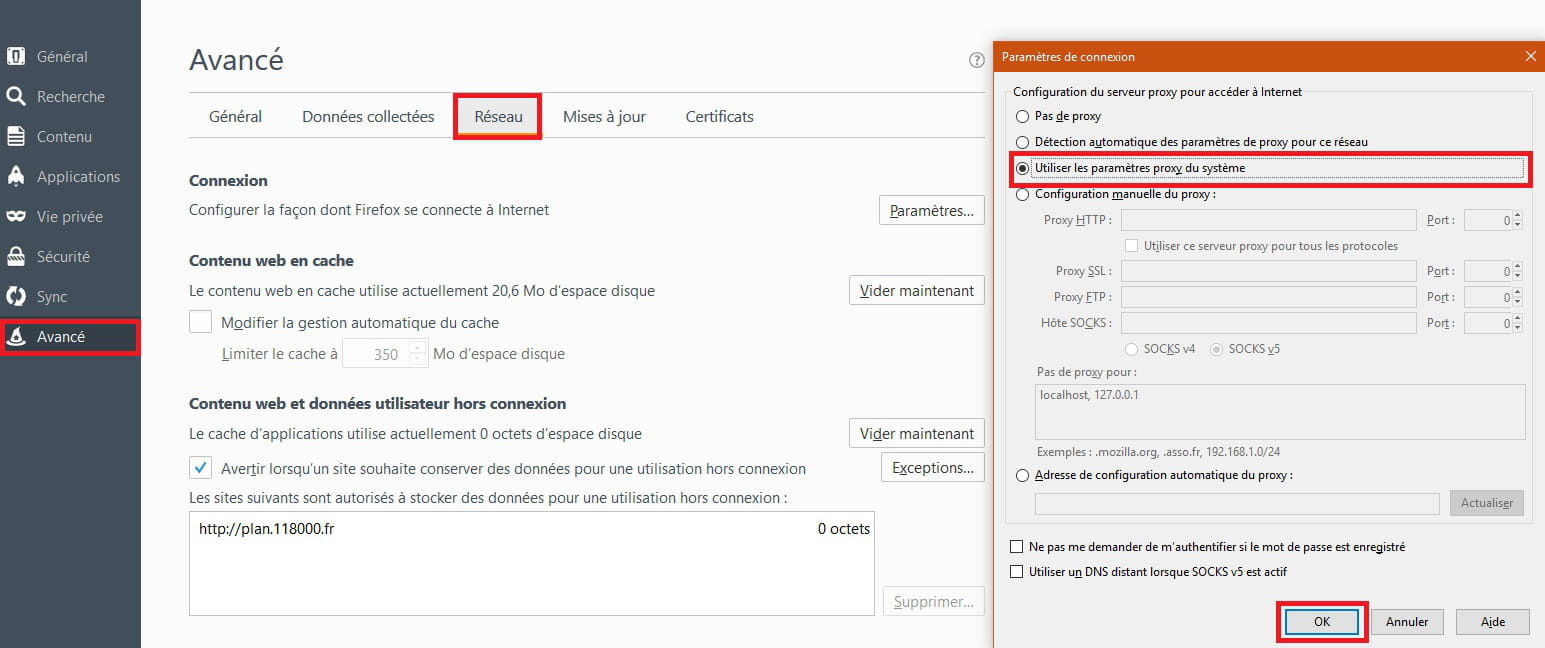Close the Paramètres de connexion dialog
1545x648 pixels.
tap(1531, 57)
